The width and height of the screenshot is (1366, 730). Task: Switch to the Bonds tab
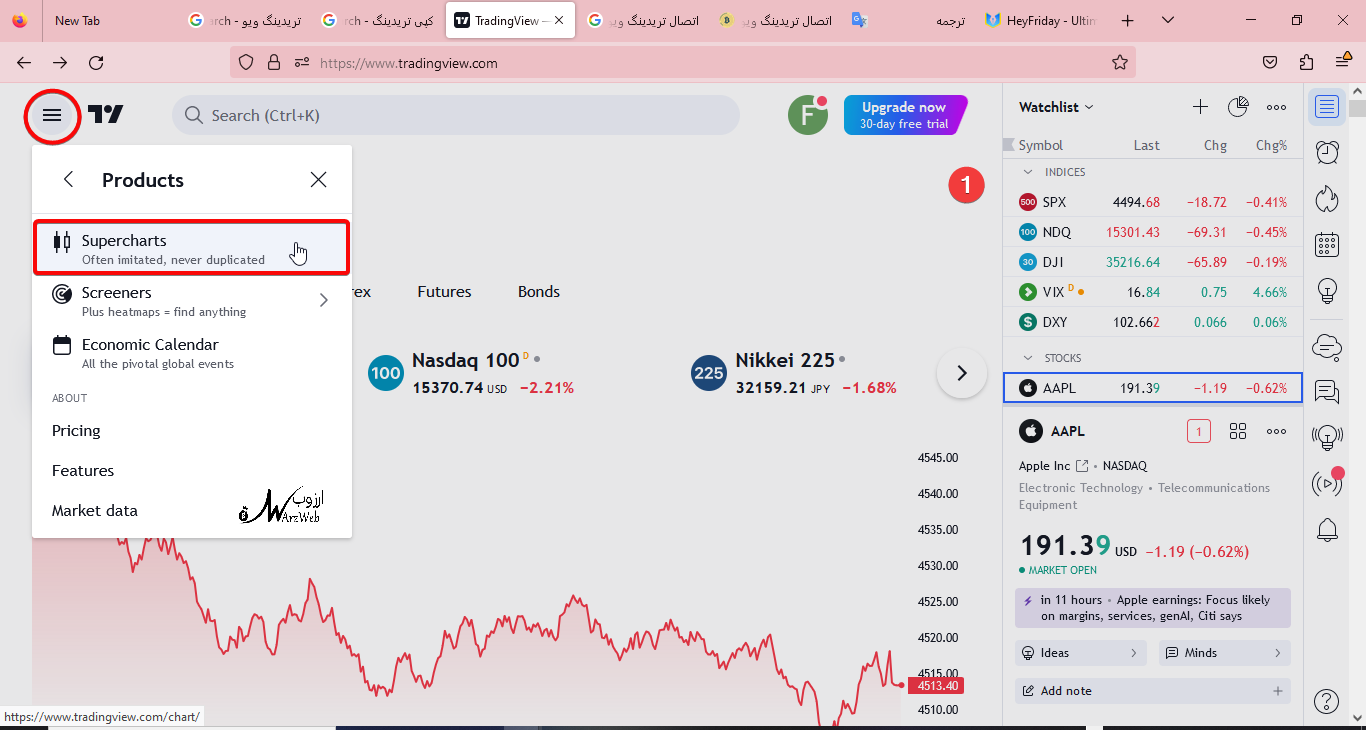click(539, 292)
